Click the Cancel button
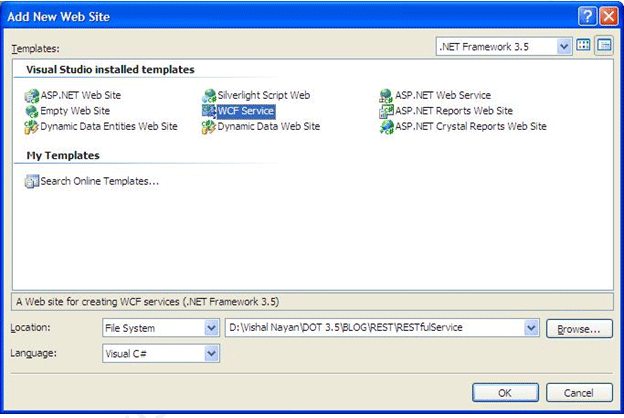The height and width of the screenshot is (418, 624). click(x=579, y=393)
